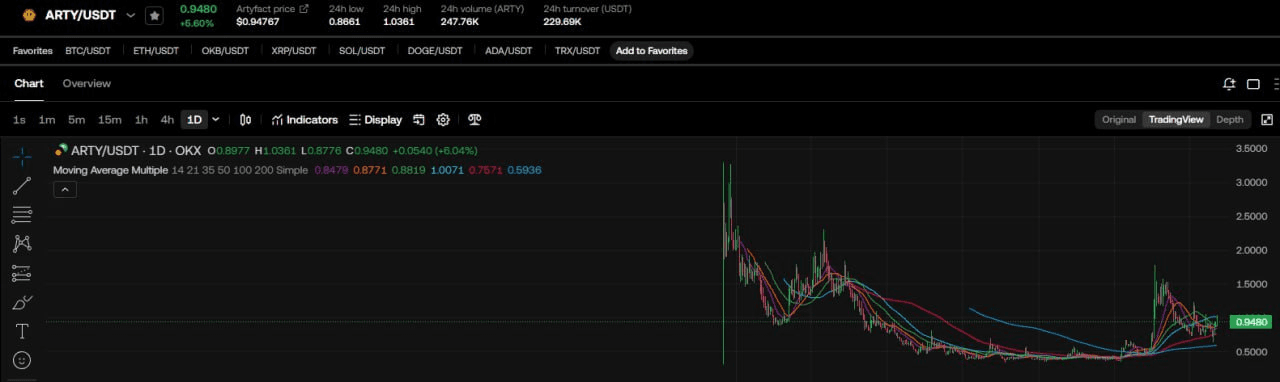This screenshot has width=1280, height=382.
Task: Select the trend line drawing tool
Action: [x=22, y=185]
